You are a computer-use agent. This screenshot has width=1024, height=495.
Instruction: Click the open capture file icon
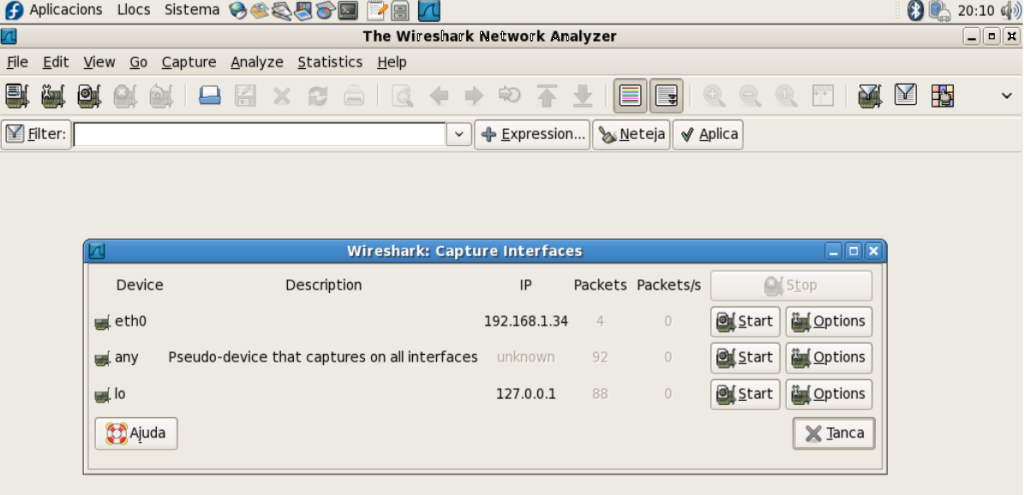(210, 96)
